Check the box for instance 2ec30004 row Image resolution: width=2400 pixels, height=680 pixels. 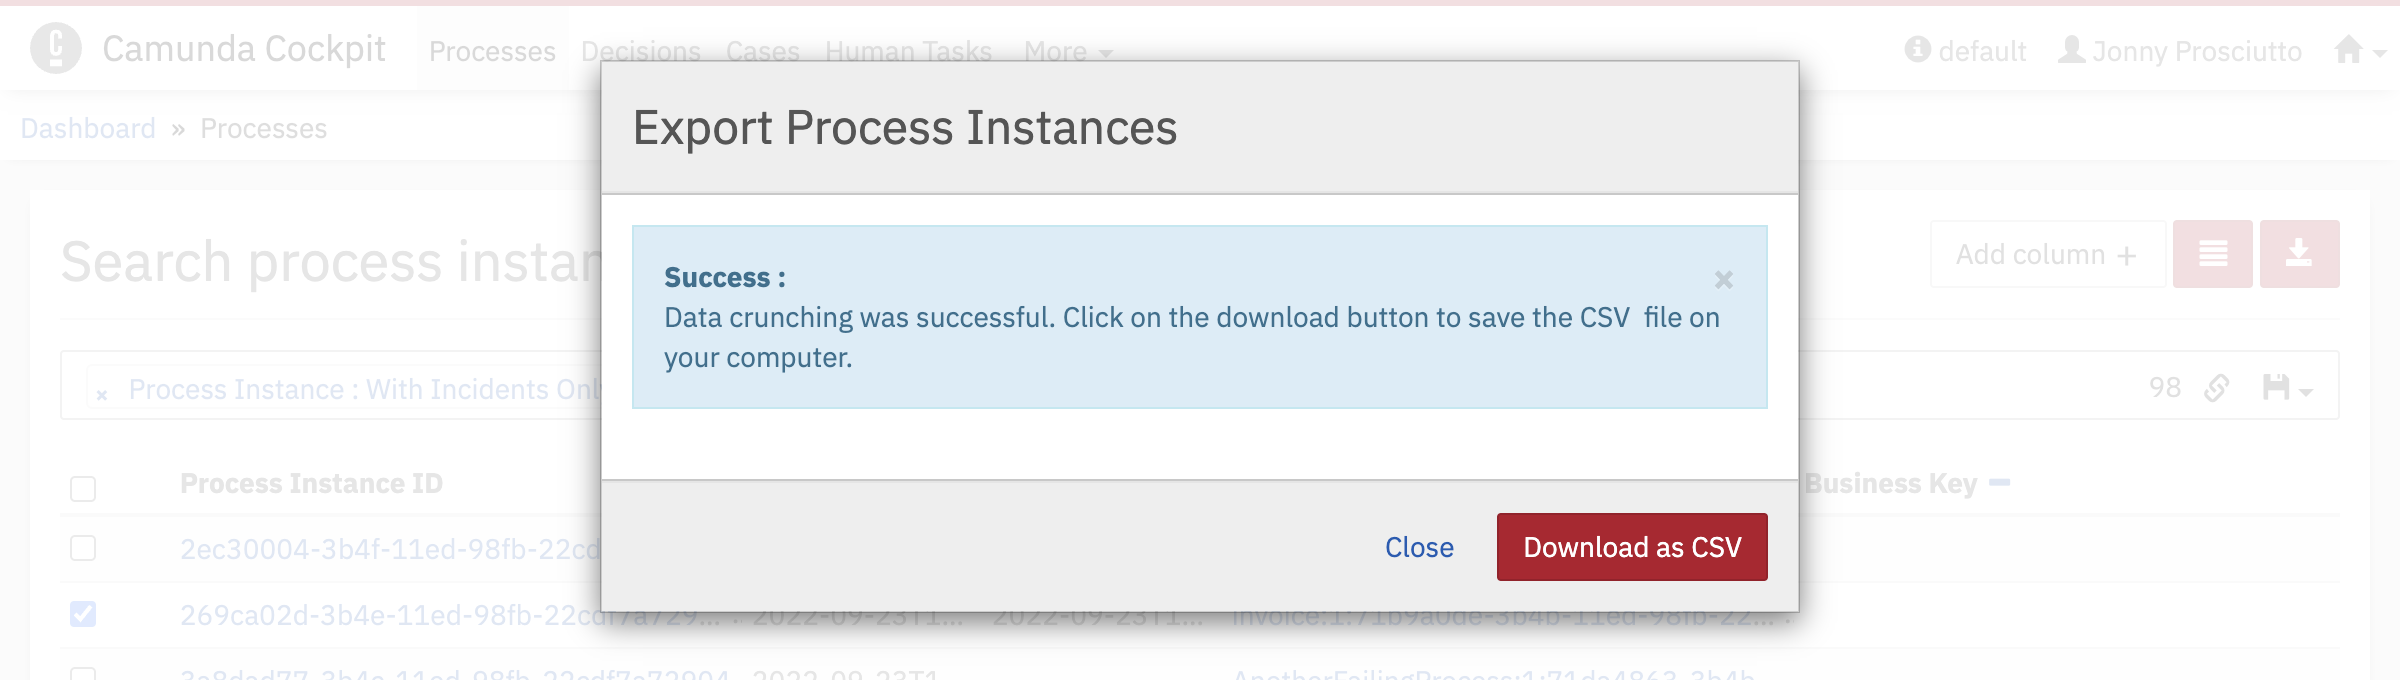[83, 548]
